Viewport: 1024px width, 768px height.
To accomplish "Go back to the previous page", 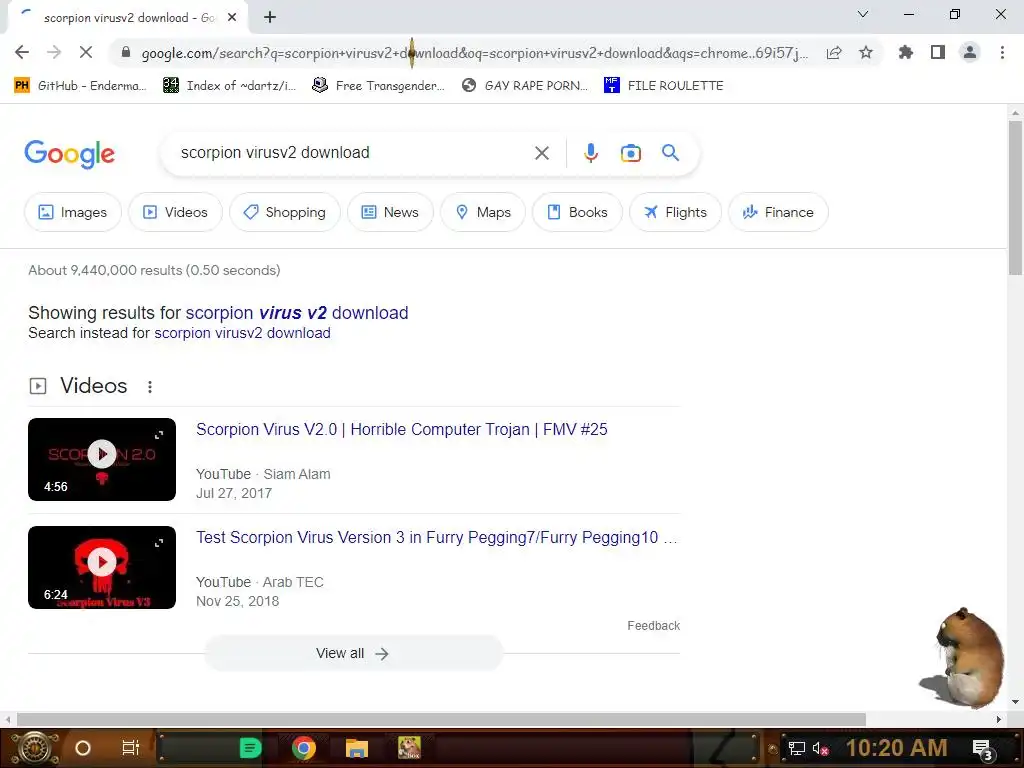I will [22, 52].
